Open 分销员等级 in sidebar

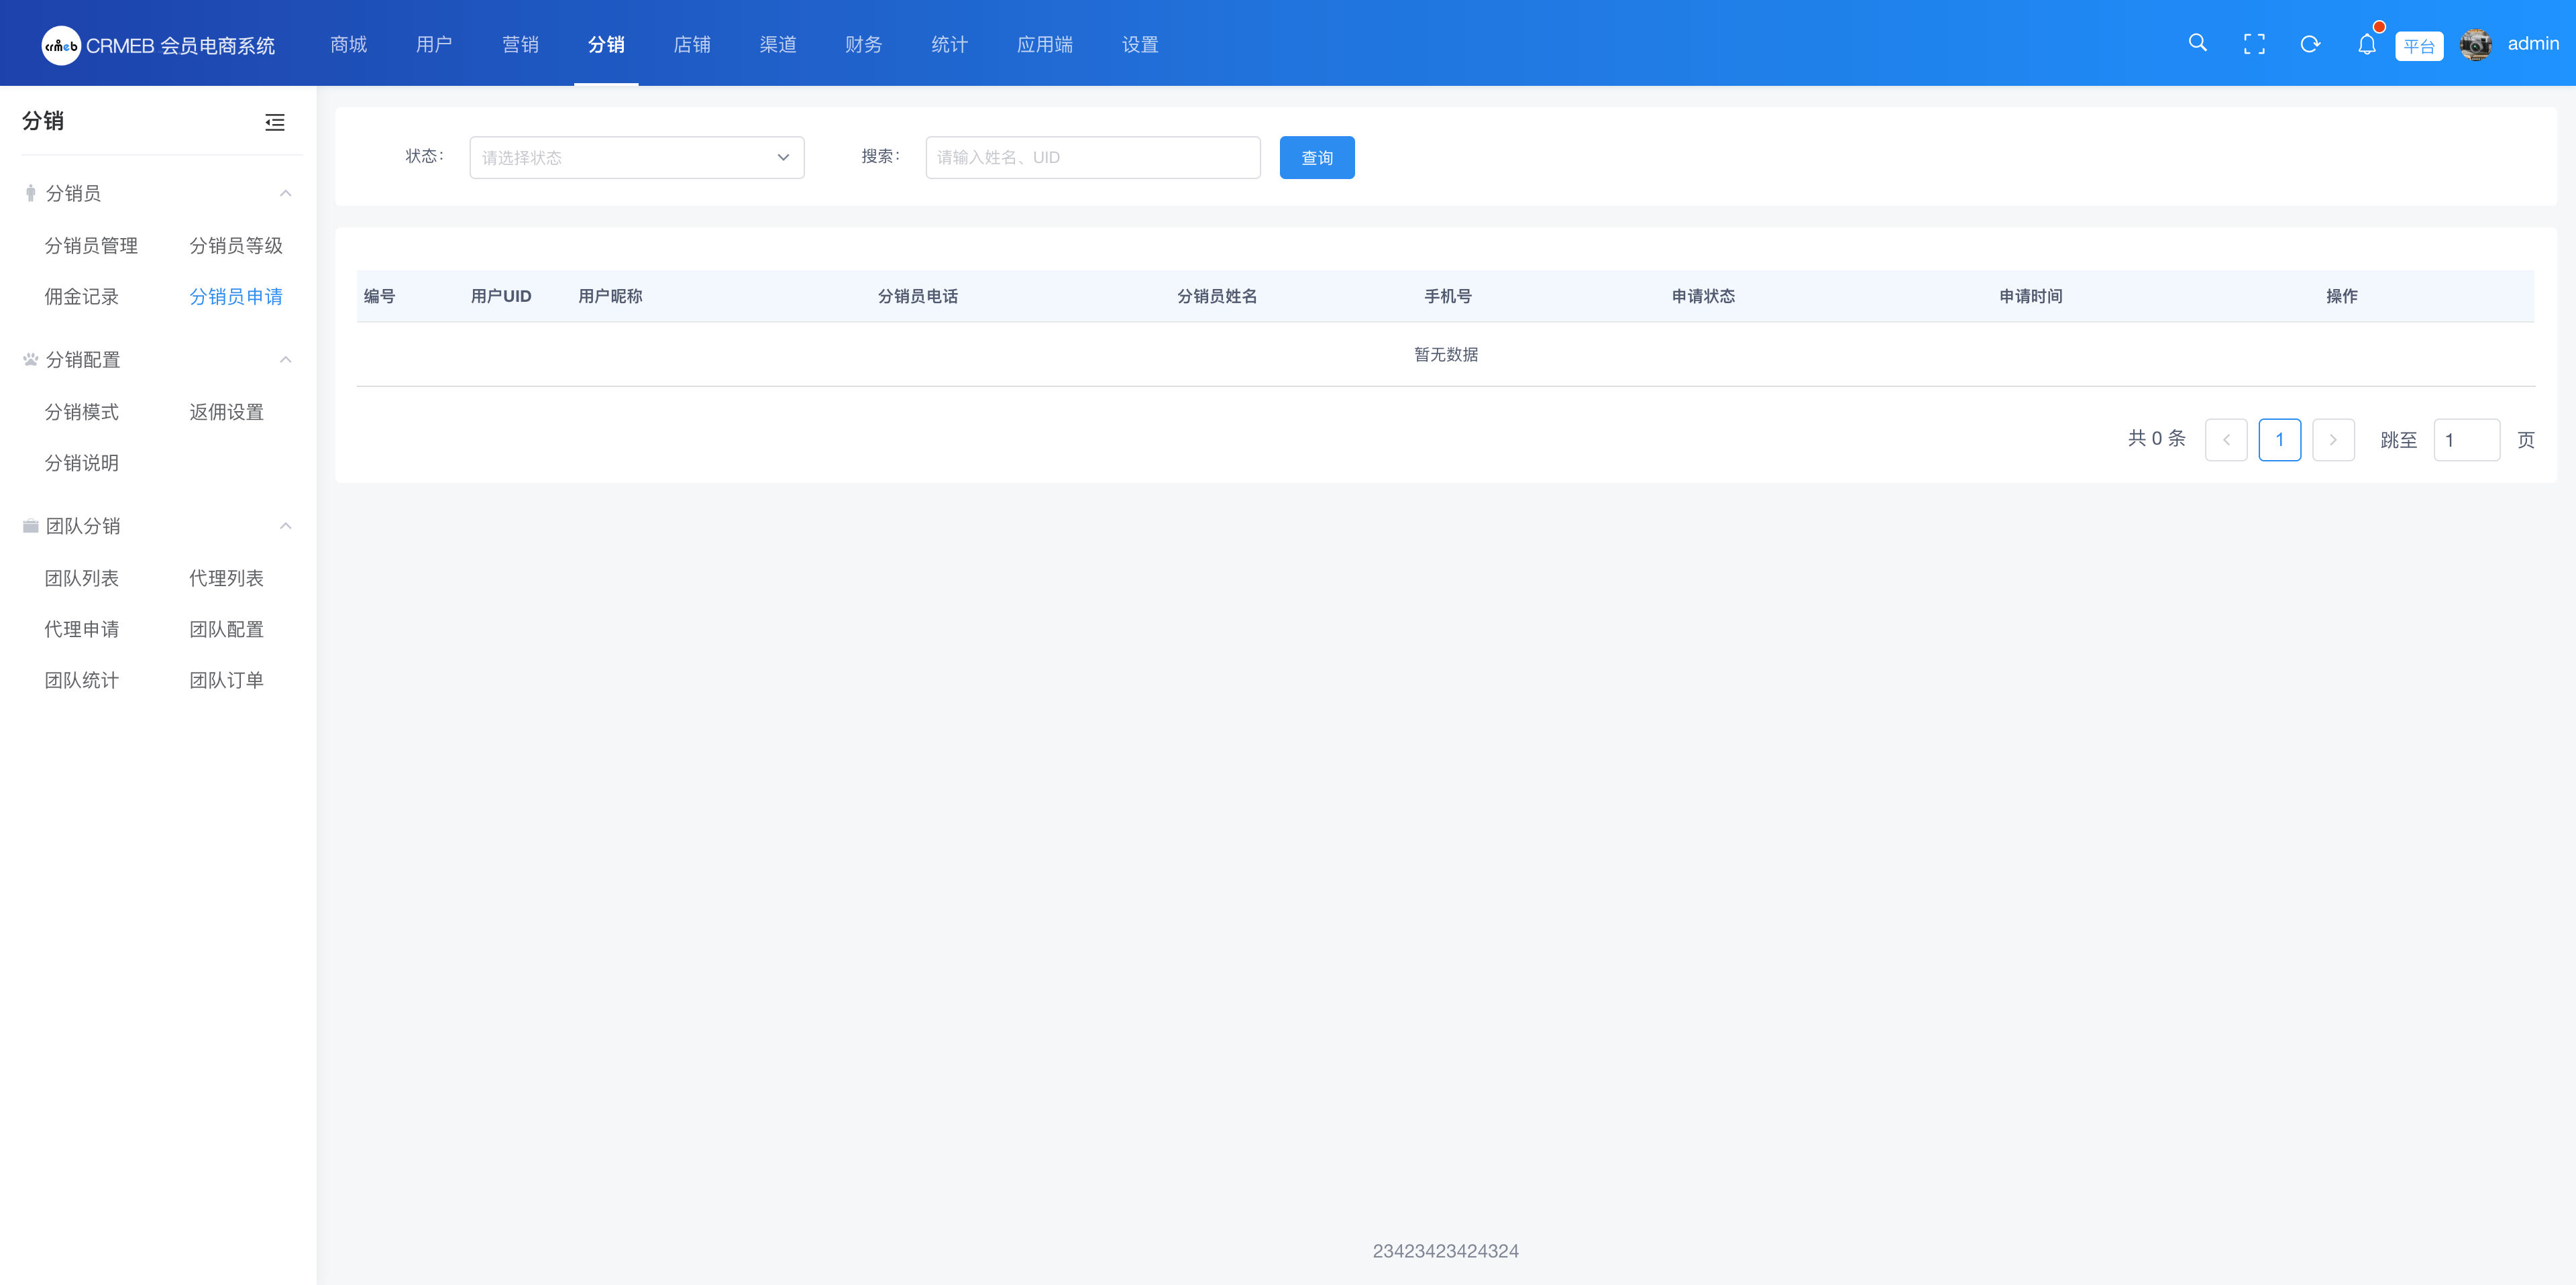click(x=236, y=245)
